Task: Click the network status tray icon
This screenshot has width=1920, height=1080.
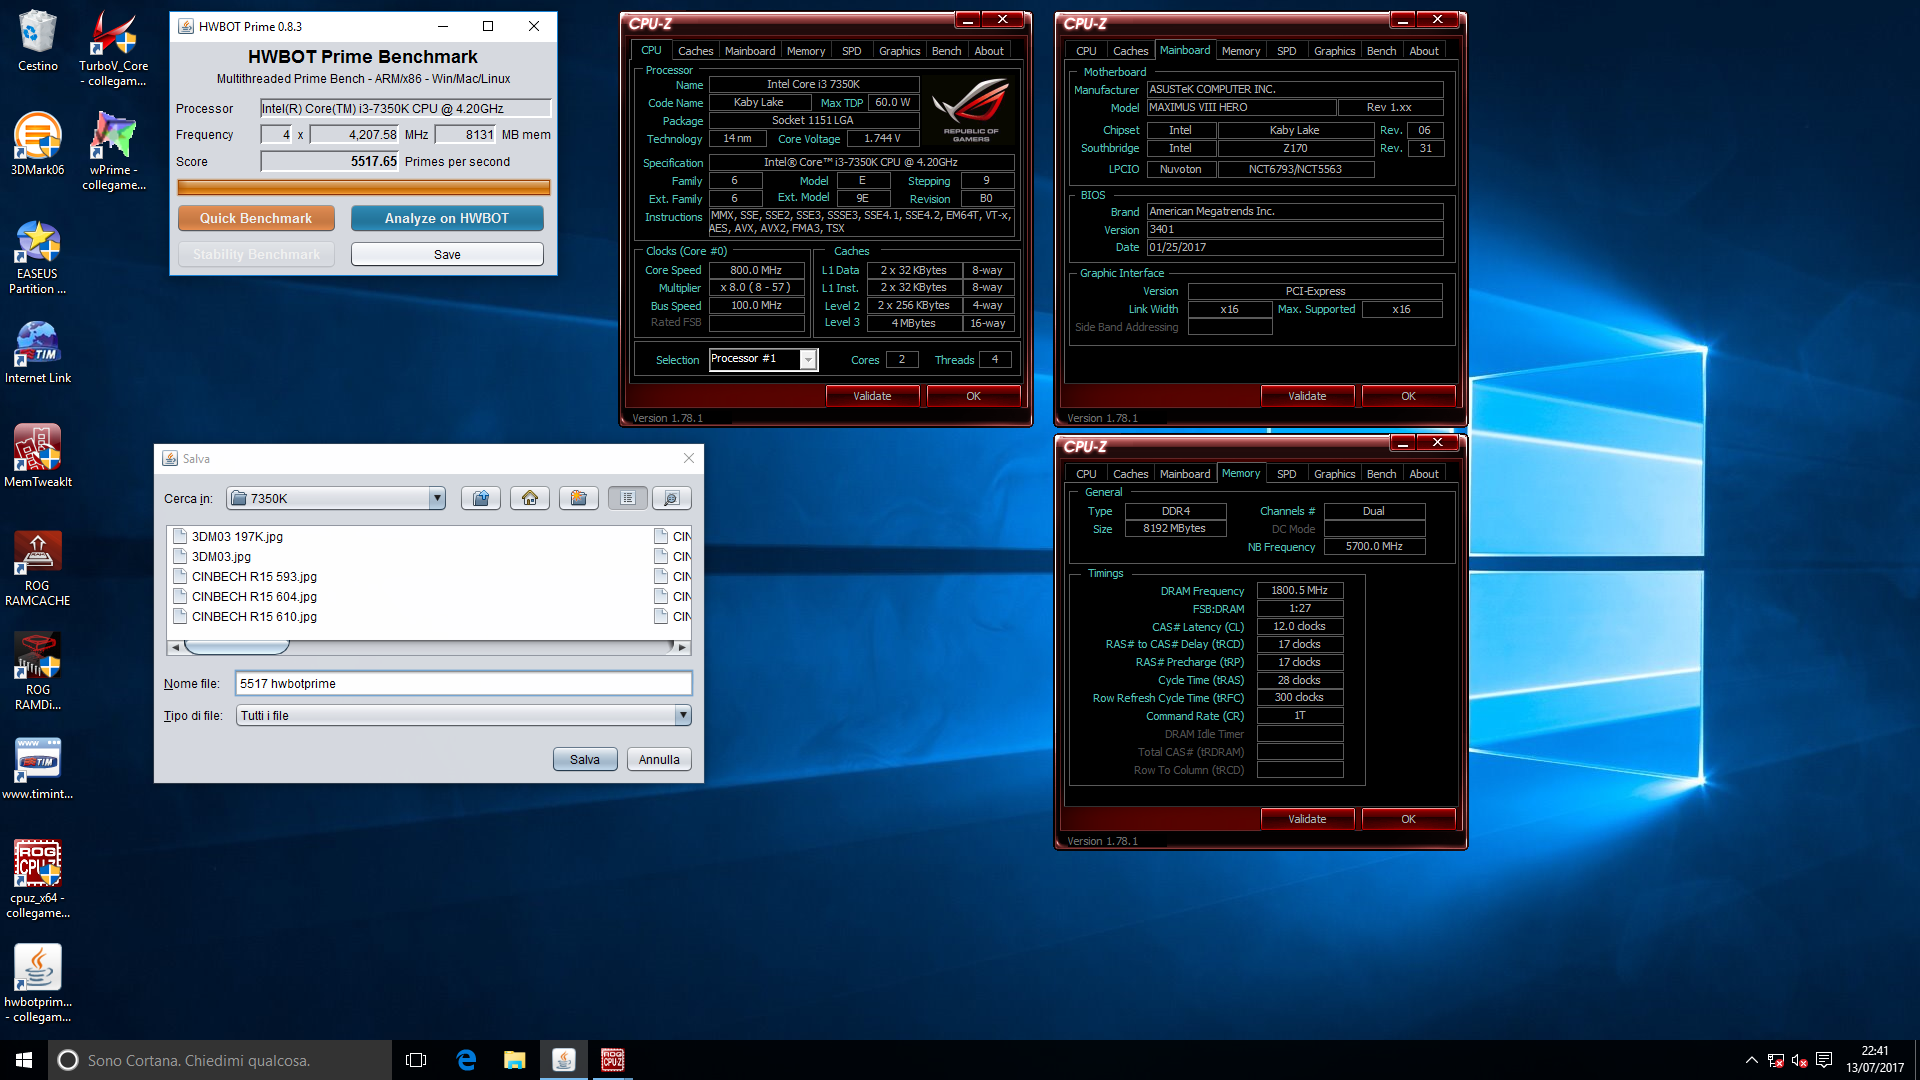Action: [x=1775, y=1060]
